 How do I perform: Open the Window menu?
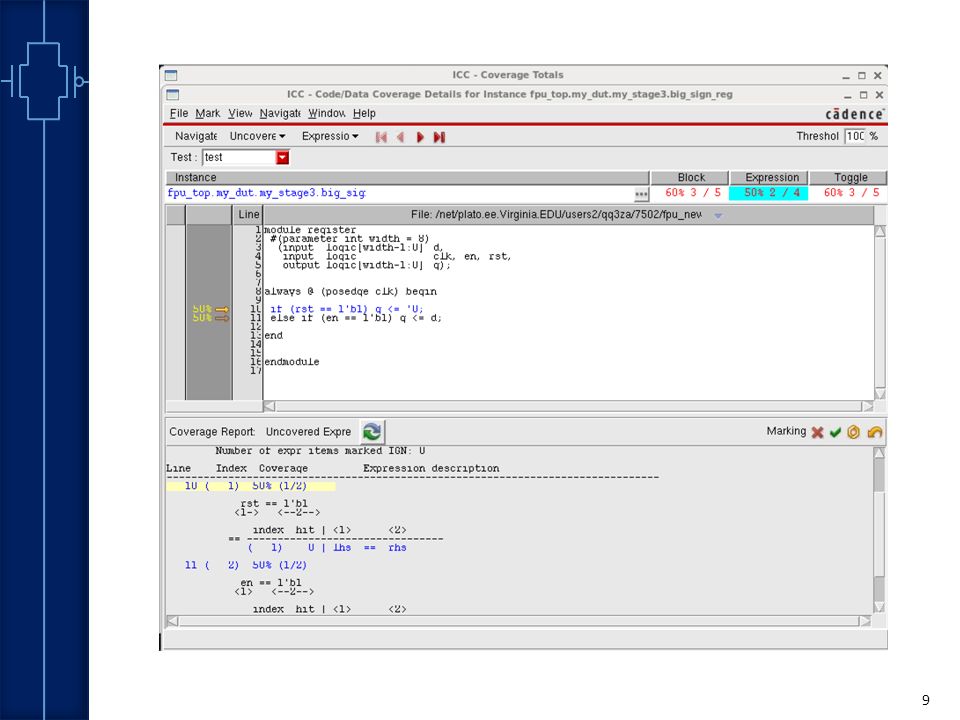tap(327, 113)
